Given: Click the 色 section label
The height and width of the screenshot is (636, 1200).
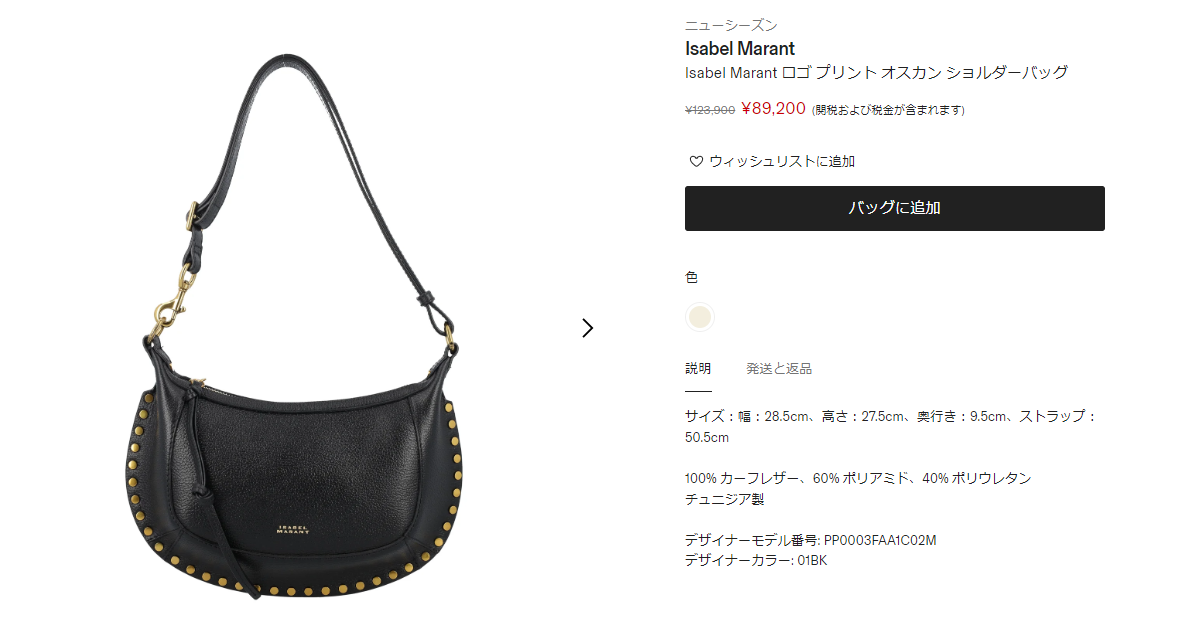Looking at the screenshot, I should (x=691, y=277).
